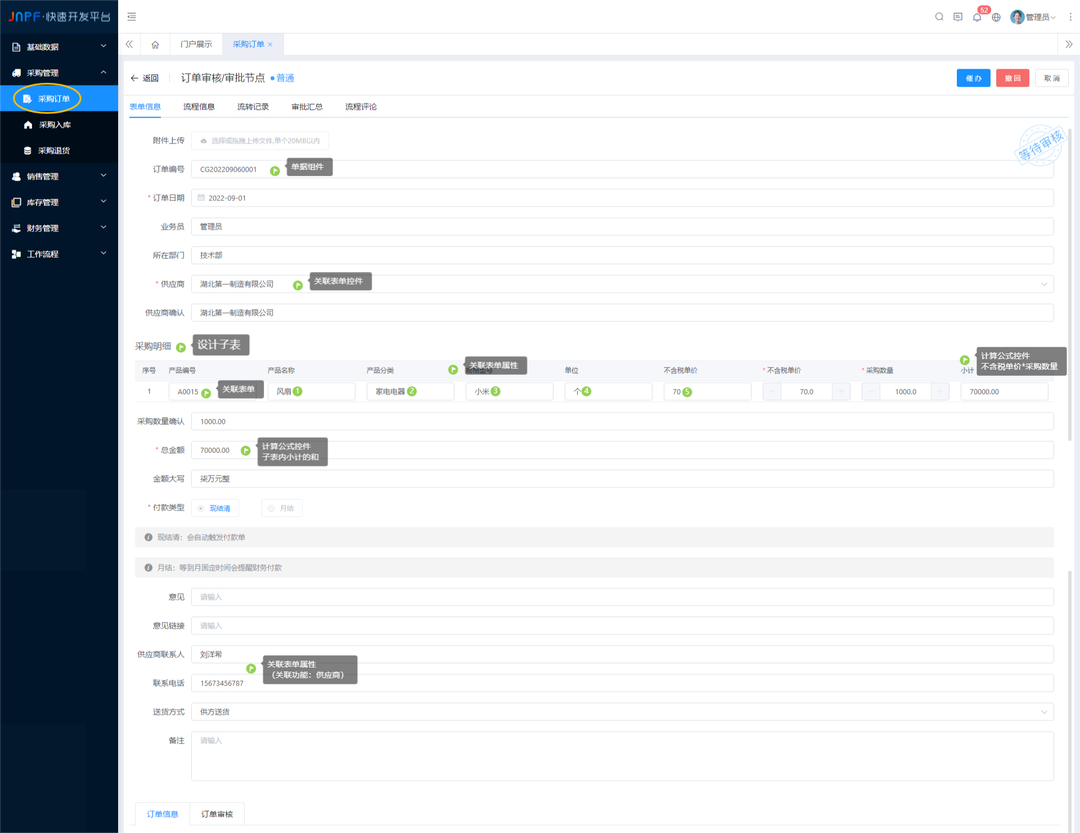Open the vertical three-dot more menu
Viewport: 1080px width, 833px height.
click(x=1070, y=17)
